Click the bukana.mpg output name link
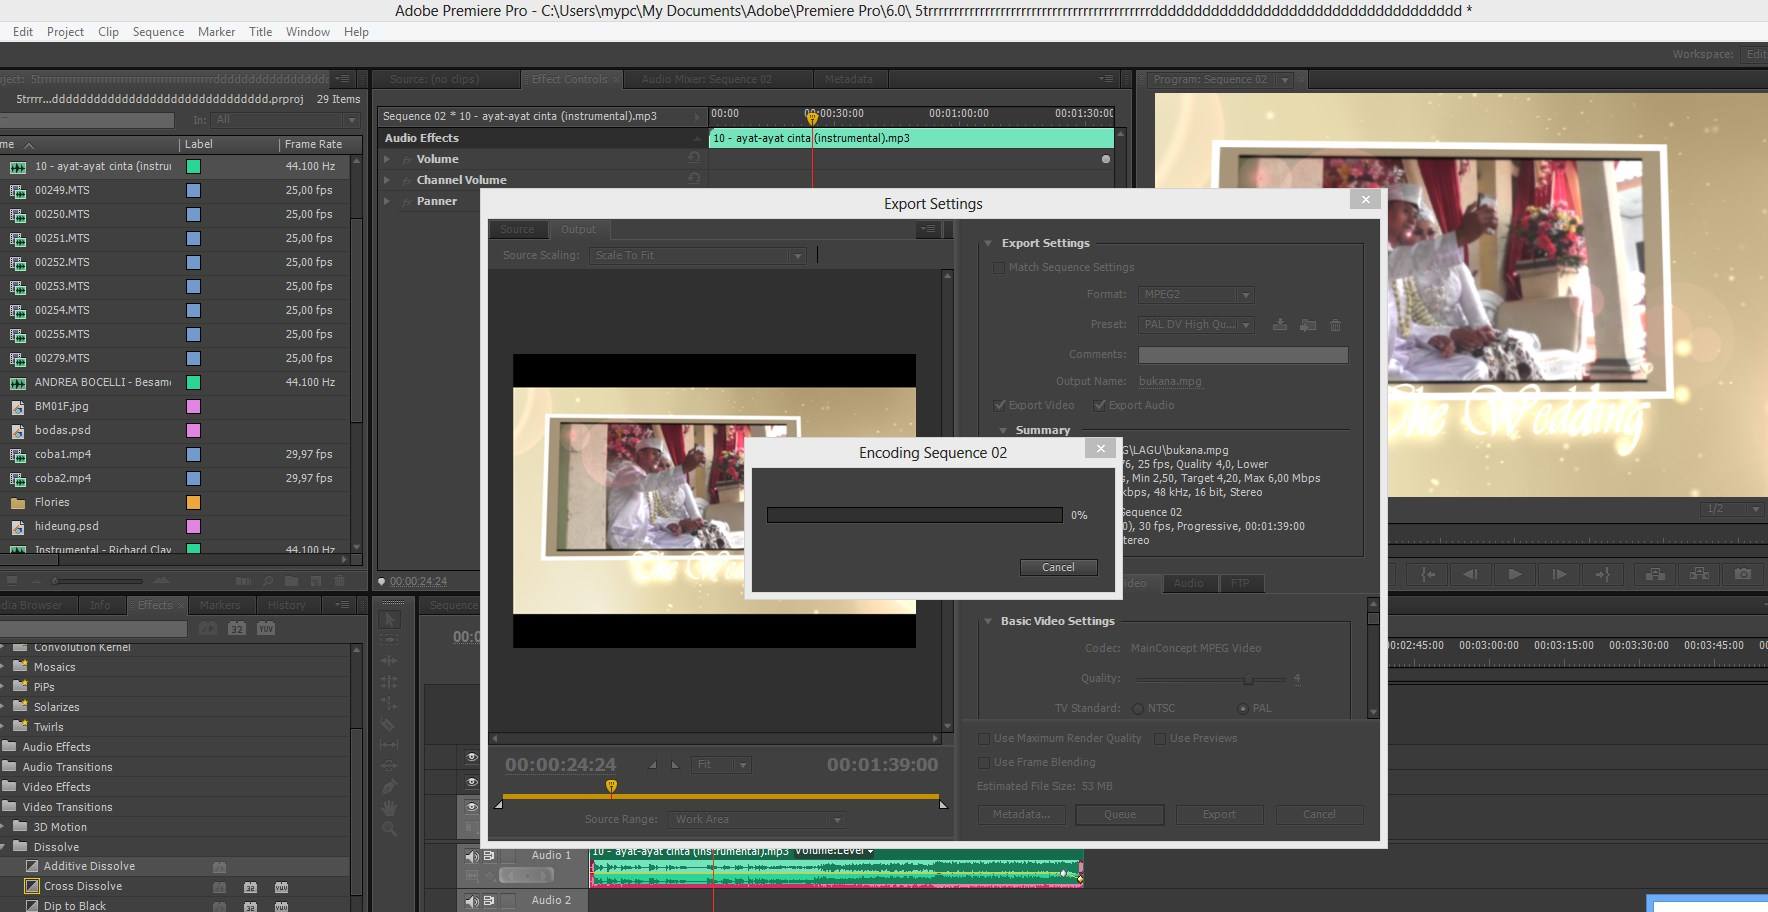This screenshot has height=912, width=1768. click(x=1170, y=381)
